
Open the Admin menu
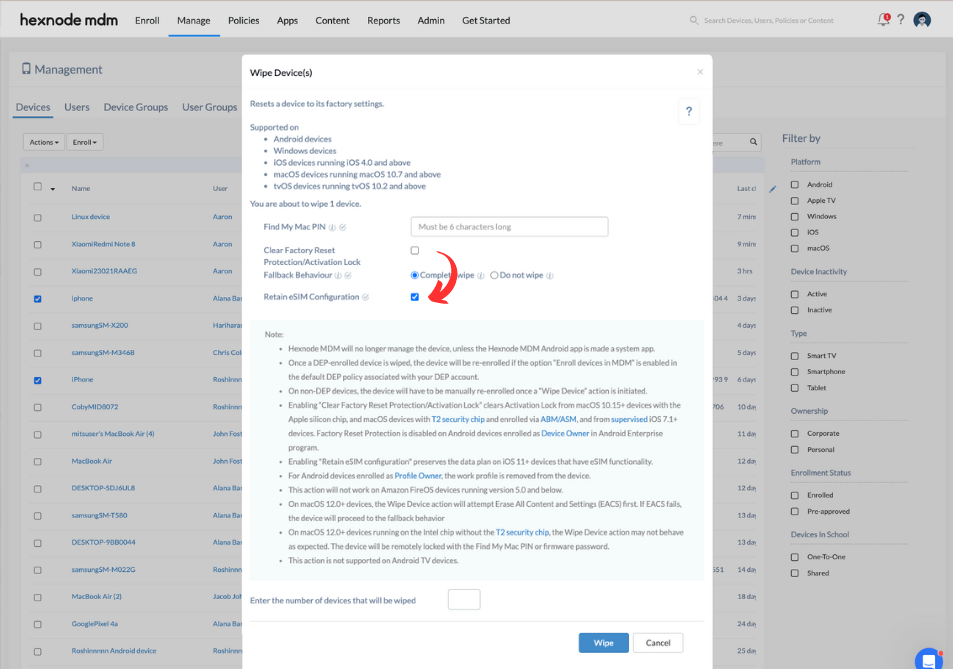(431, 20)
